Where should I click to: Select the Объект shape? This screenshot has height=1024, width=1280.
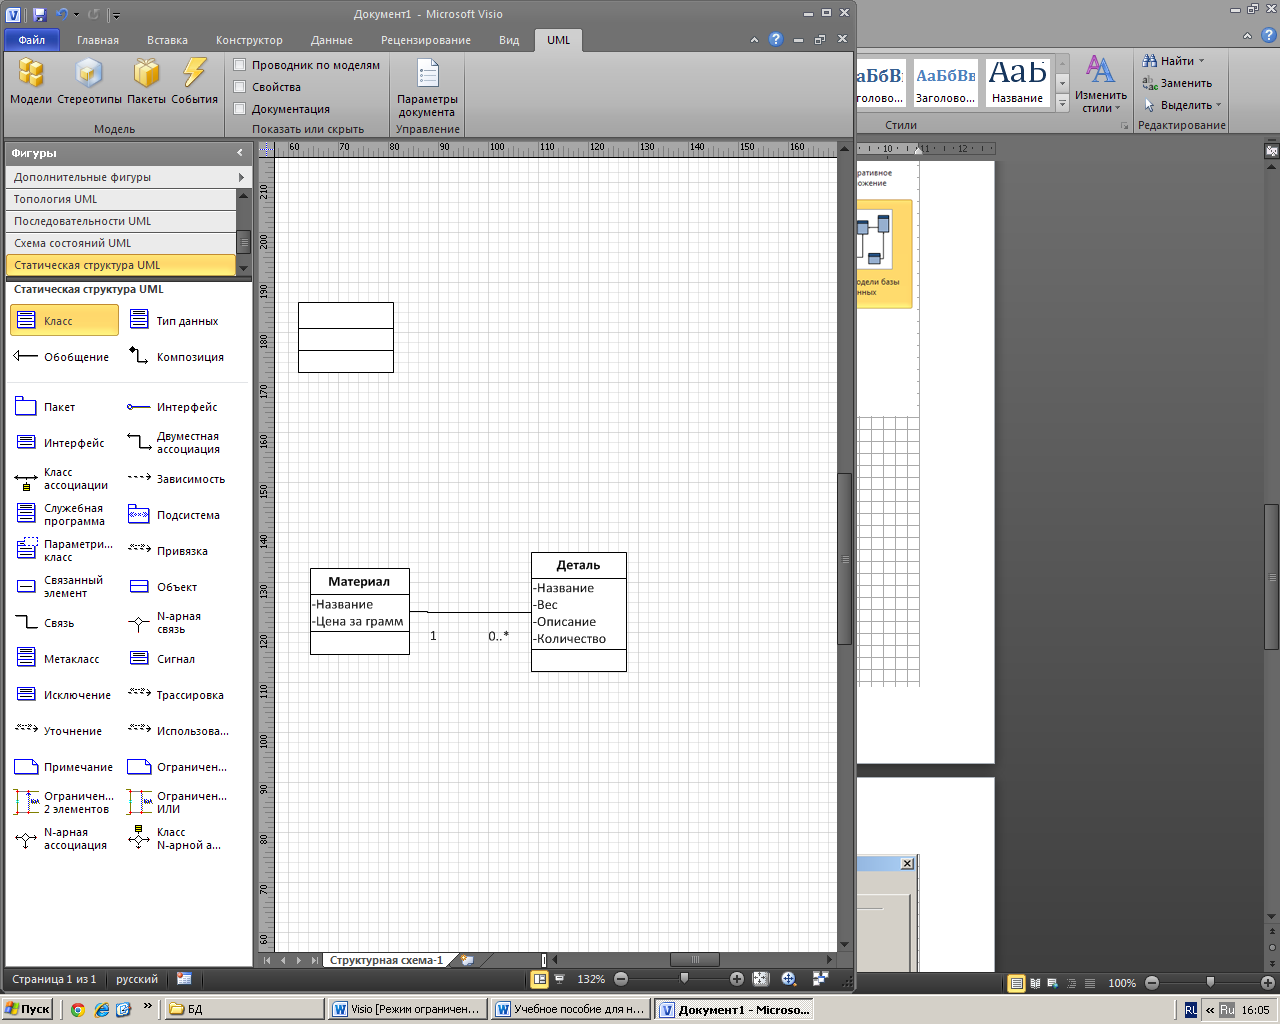(162, 587)
